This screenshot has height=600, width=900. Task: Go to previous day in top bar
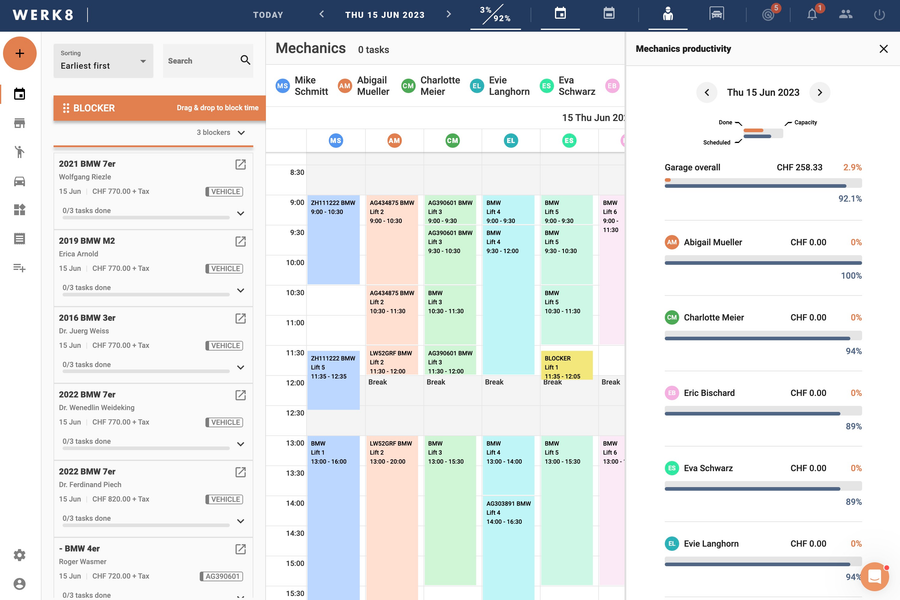pyautogui.click(x=322, y=15)
